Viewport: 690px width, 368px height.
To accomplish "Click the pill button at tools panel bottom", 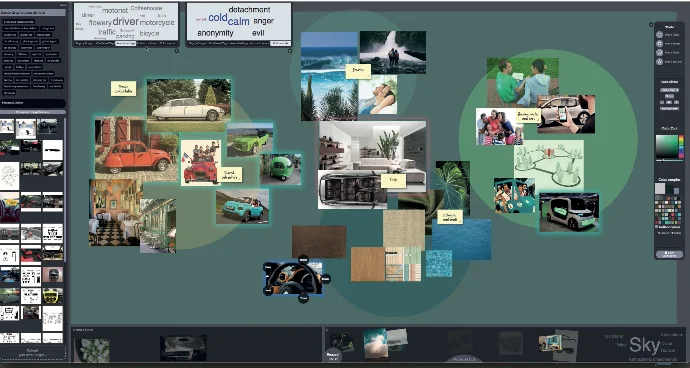I will click(669, 254).
